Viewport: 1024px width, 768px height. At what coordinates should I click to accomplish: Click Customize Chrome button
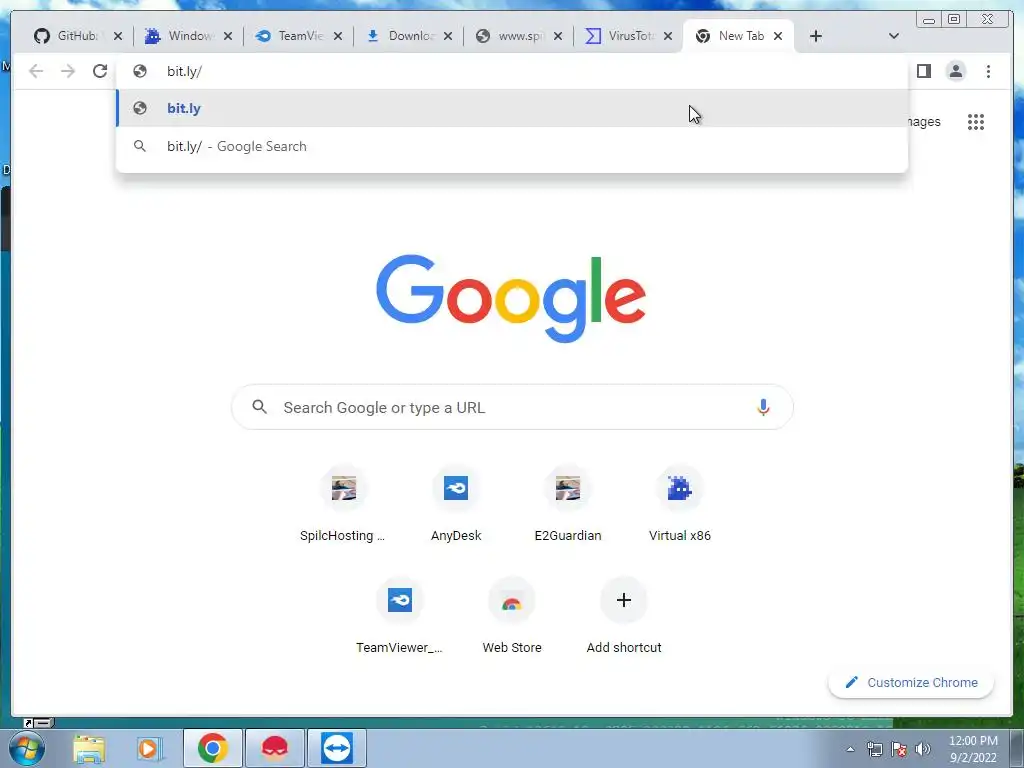click(911, 682)
